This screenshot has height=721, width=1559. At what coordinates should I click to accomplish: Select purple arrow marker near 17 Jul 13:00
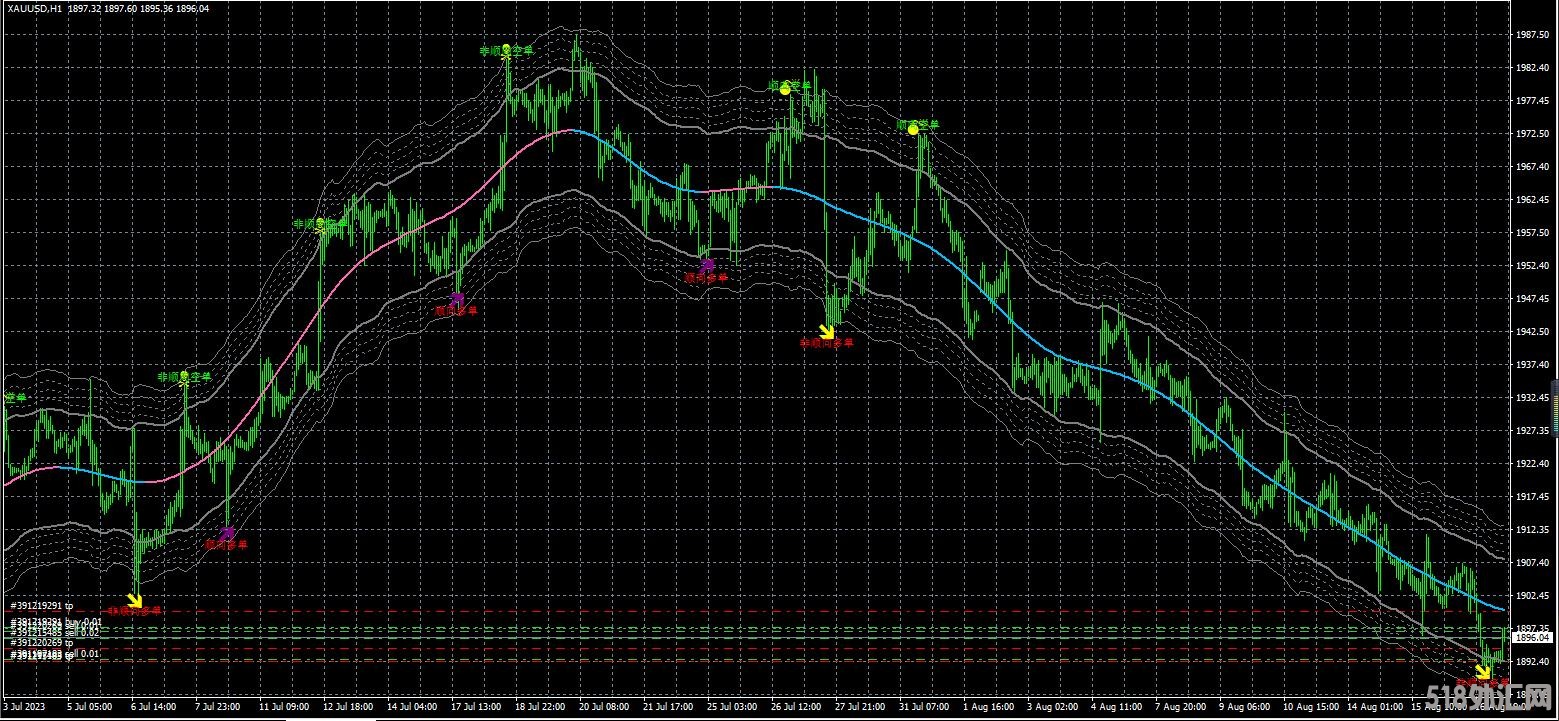457,298
